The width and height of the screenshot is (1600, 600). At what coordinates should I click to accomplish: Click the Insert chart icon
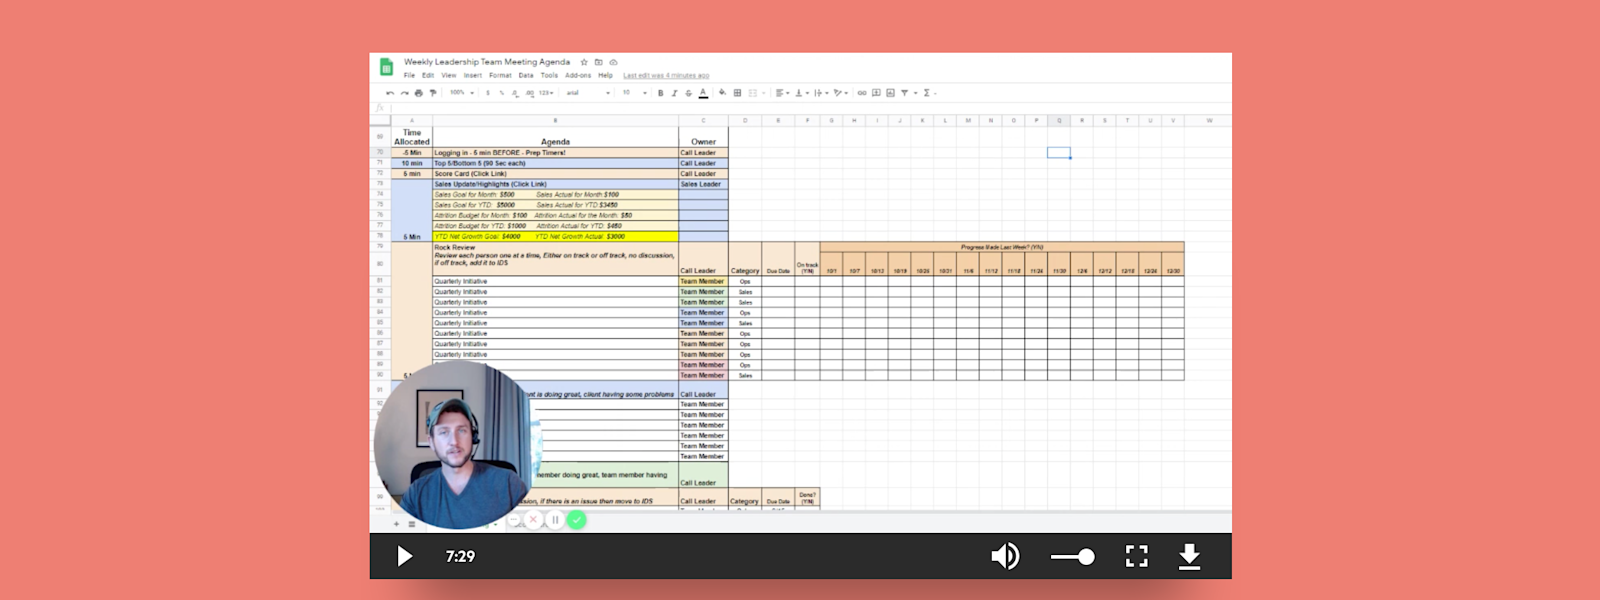click(890, 93)
